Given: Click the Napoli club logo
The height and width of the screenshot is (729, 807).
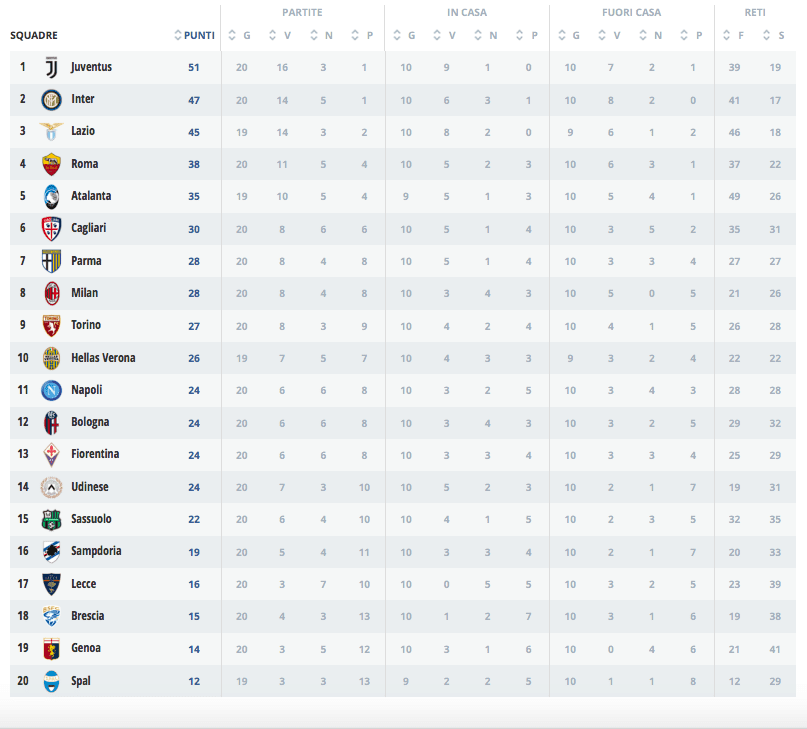Looking at the screenshot, I should point(51,390).
